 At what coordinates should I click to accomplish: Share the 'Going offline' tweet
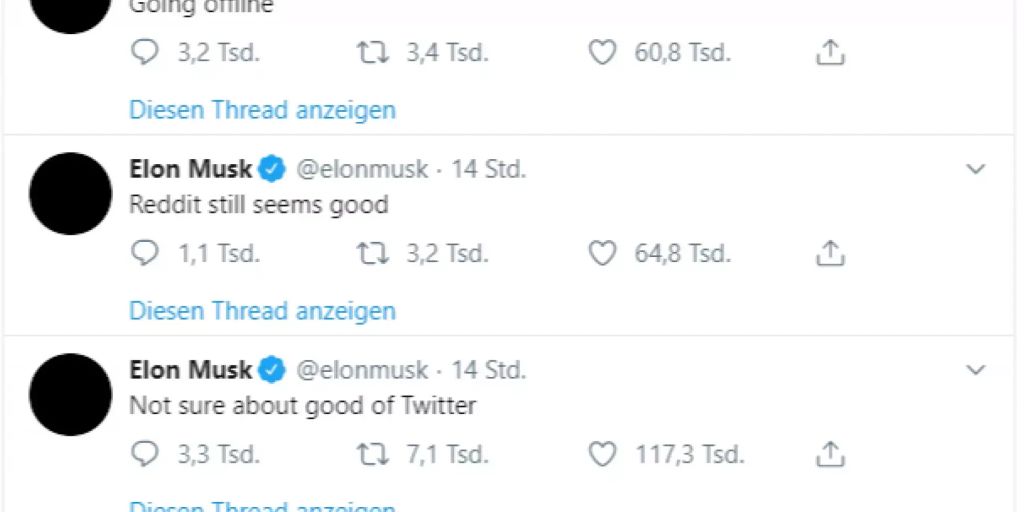830,53
